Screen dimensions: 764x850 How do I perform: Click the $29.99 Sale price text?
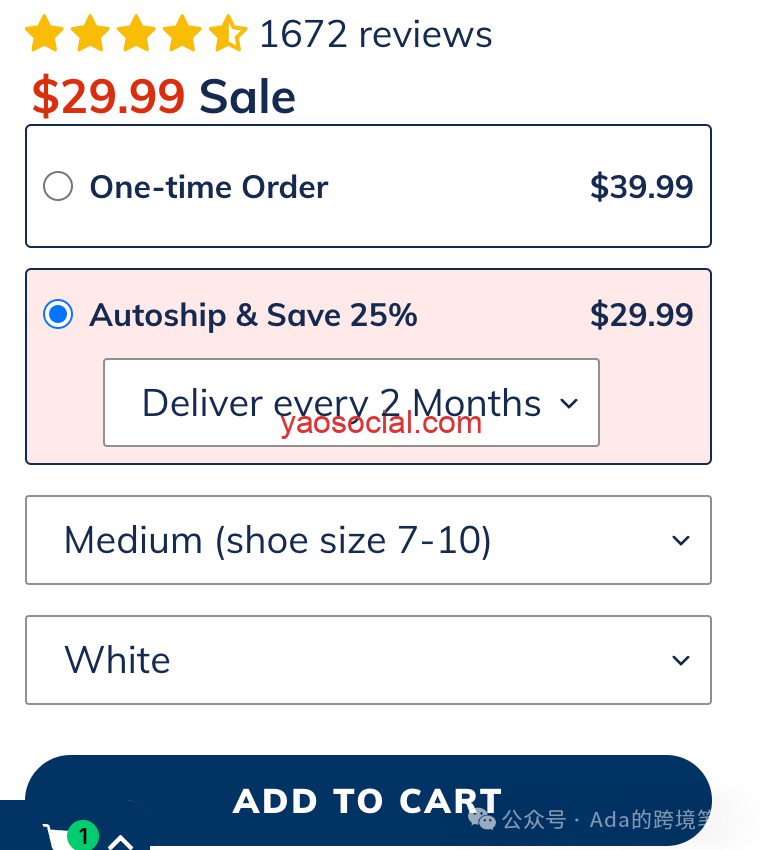pyautogui.click(x=164, y=96)
